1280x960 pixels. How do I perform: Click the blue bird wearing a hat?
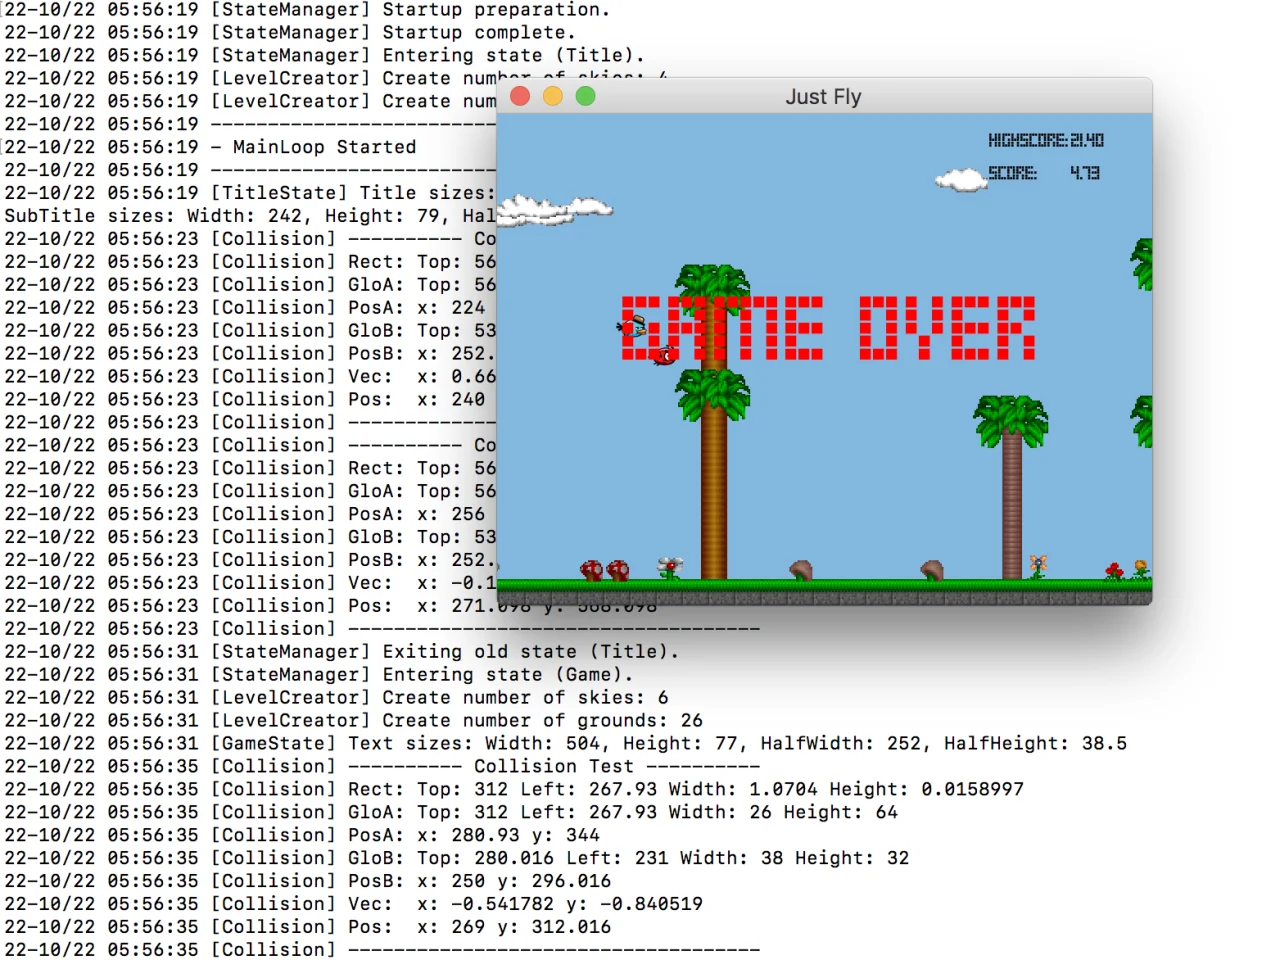pyautogui.click(x=632, y=325)
